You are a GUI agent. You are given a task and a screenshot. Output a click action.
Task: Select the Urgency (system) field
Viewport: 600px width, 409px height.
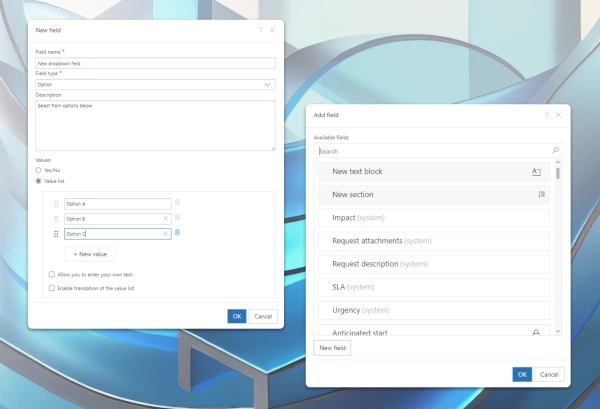(434, 310)
